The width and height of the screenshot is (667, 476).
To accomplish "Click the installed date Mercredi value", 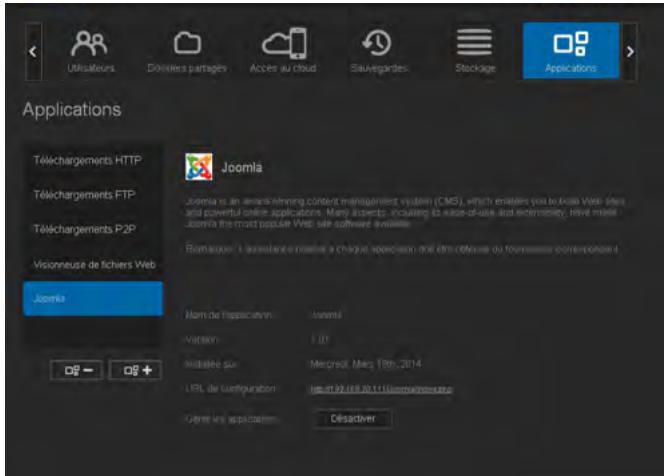I will click(365, 364).
